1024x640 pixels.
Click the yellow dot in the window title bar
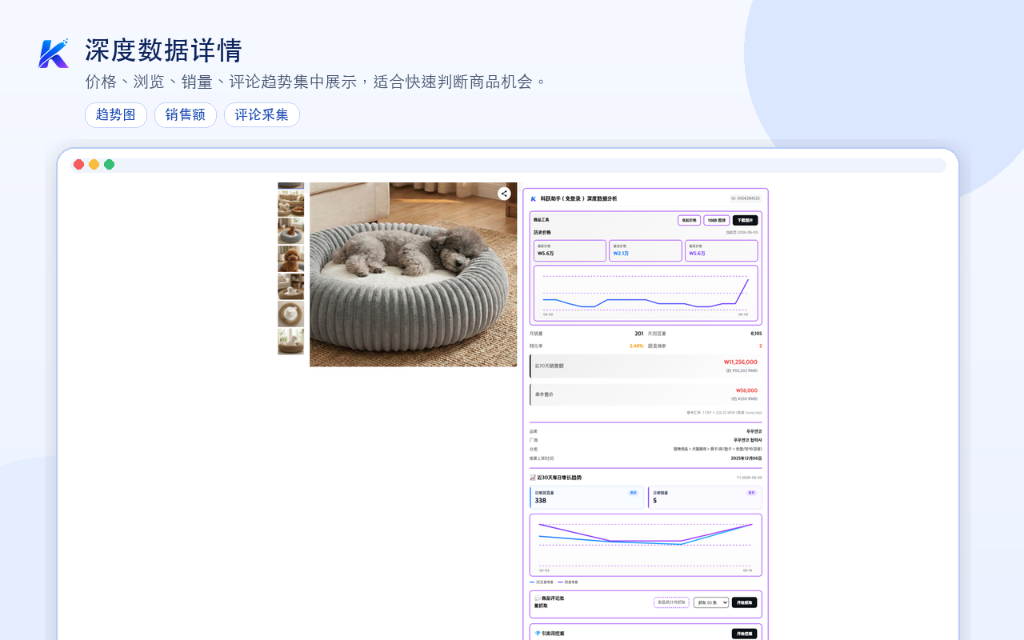pyautogui.click(x=94, y=165)
